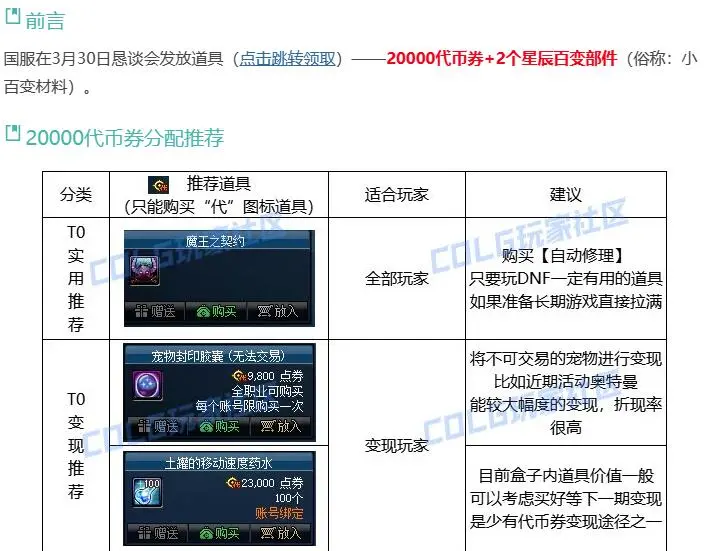Click the 宠物封印胶囊 item icon
The height and width of the screenshot is (551, 706).
tap(148, 385)
